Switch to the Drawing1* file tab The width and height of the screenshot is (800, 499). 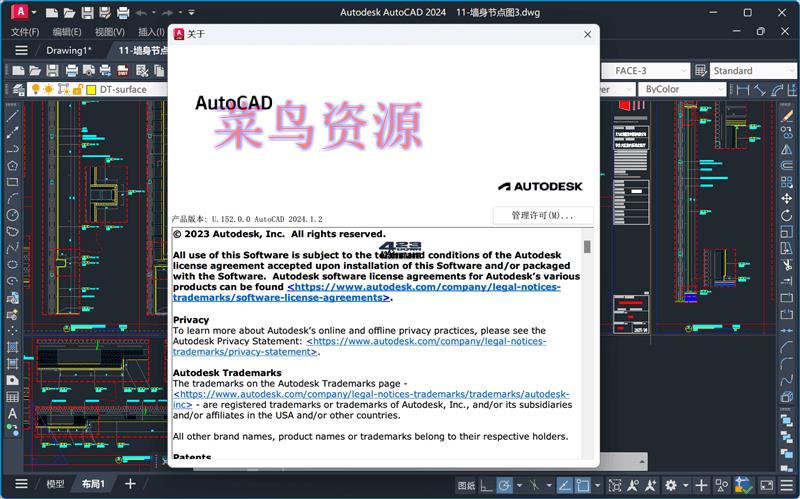pyautogui.click(x=69, y=51)
